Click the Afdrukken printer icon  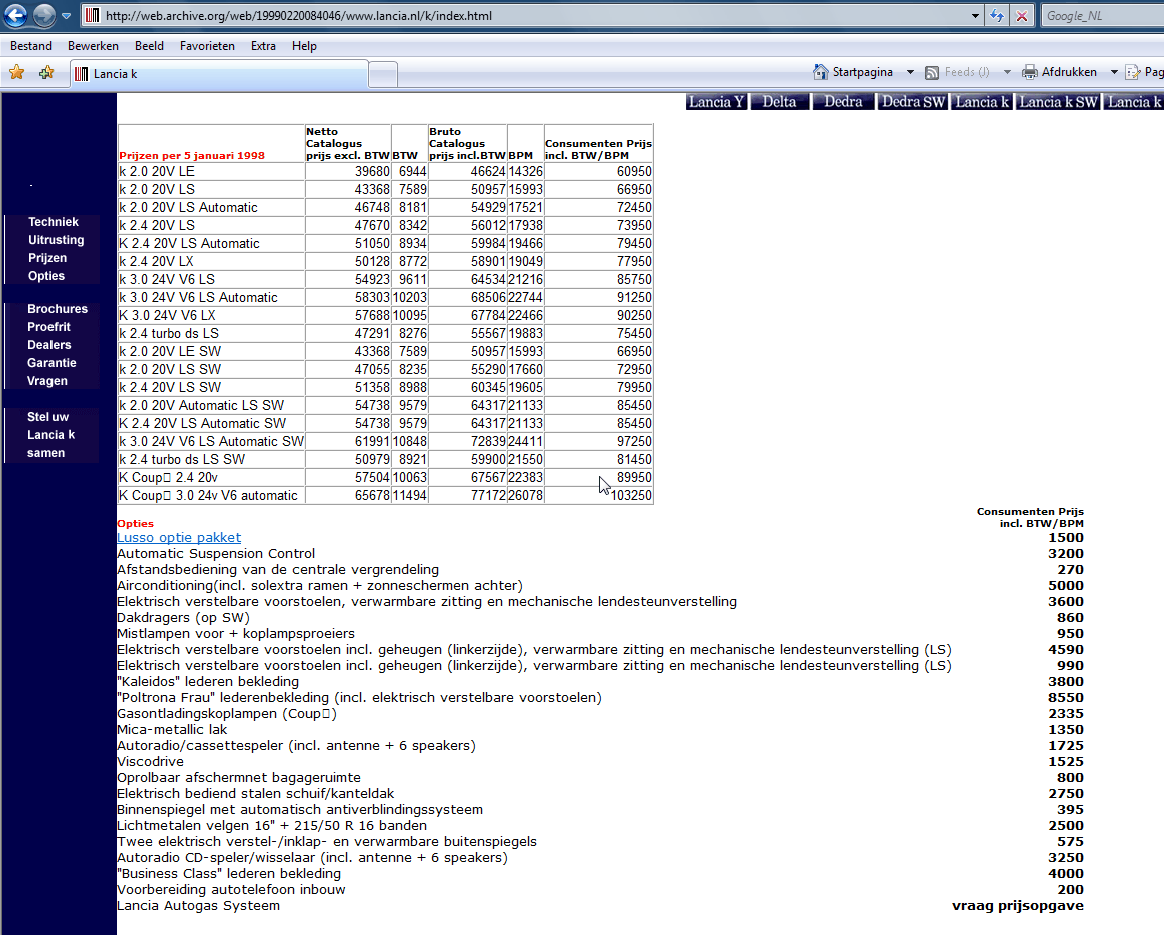pos(1030,72)
